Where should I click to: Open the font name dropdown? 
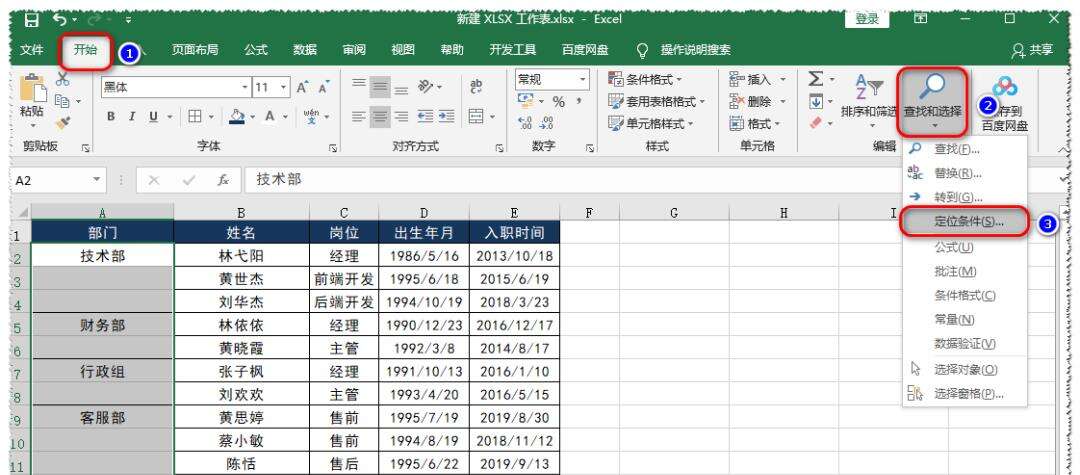(x=245, y=87)
